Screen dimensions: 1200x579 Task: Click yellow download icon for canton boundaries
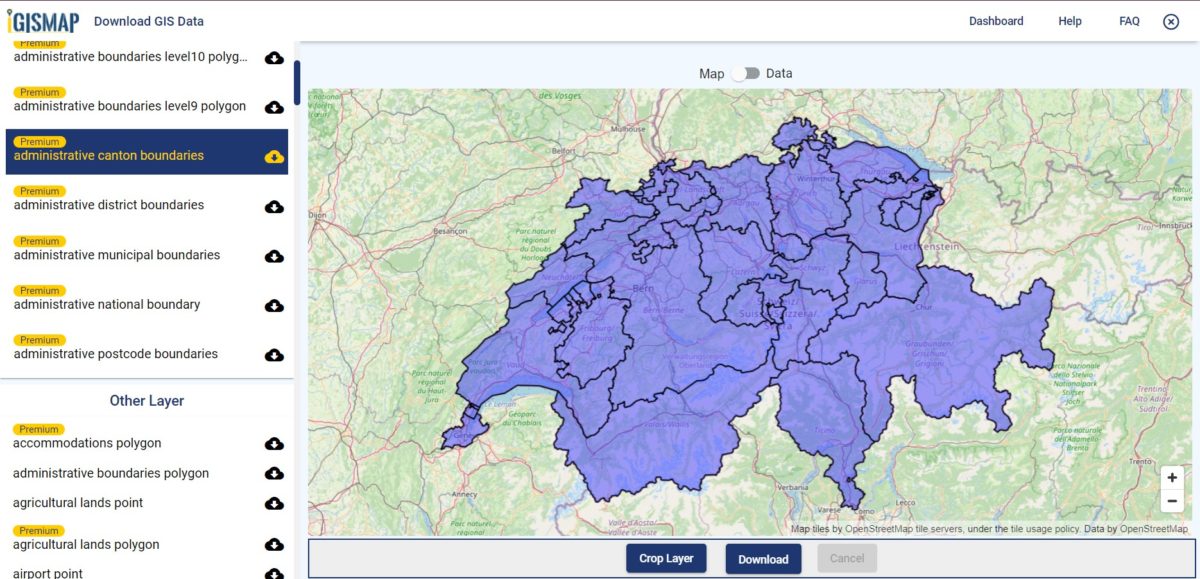tap(274, 157)
